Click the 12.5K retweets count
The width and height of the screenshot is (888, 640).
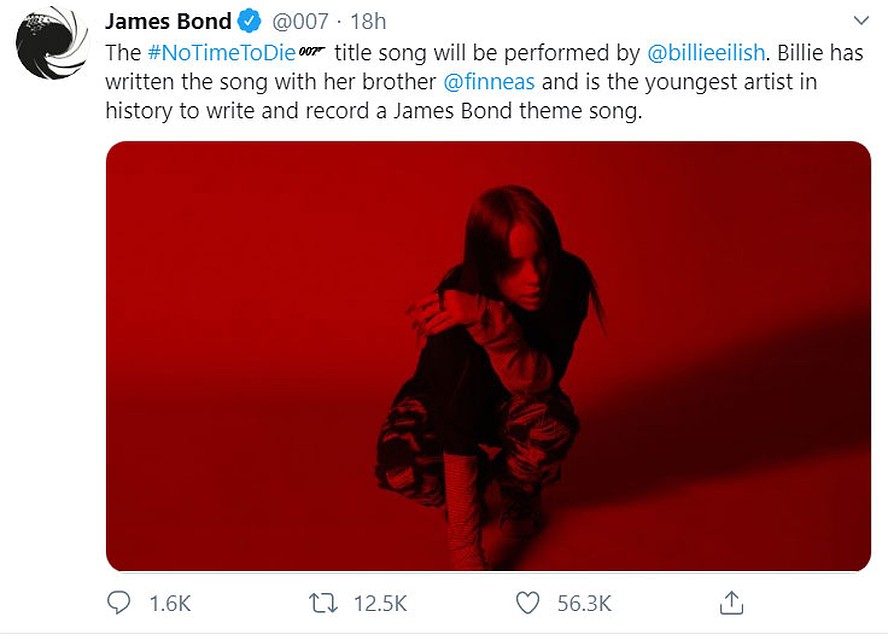pos(381,604)
